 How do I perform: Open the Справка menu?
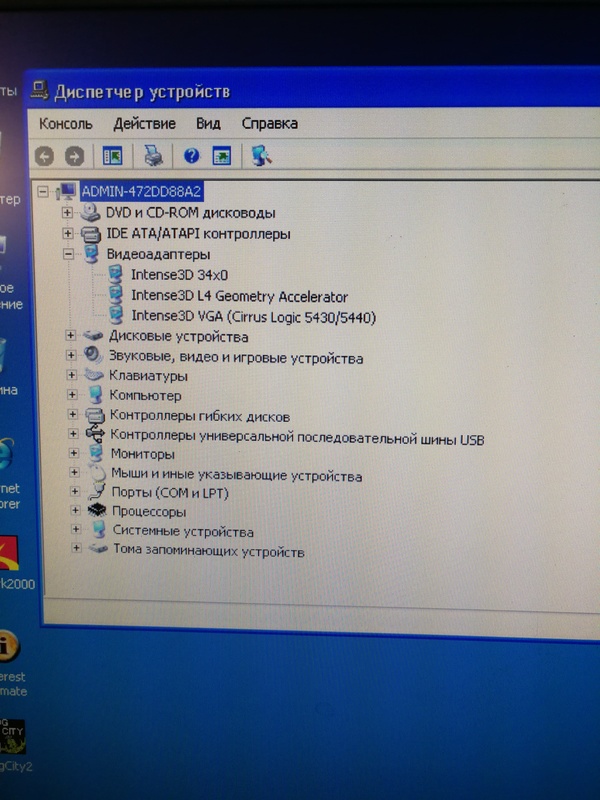tap(269, 123)
